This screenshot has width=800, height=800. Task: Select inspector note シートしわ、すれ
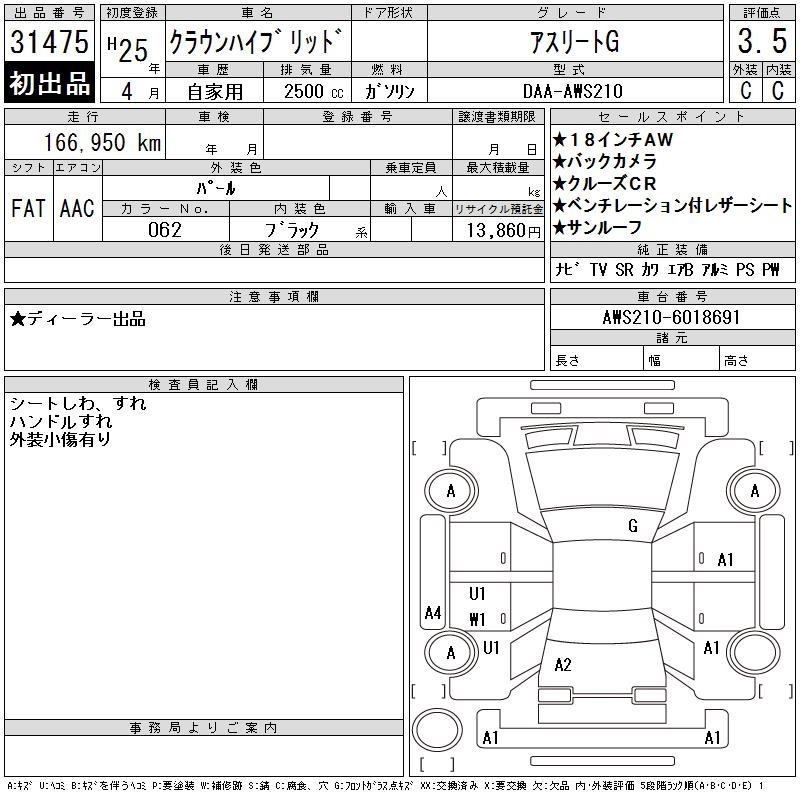pos(78,403)
